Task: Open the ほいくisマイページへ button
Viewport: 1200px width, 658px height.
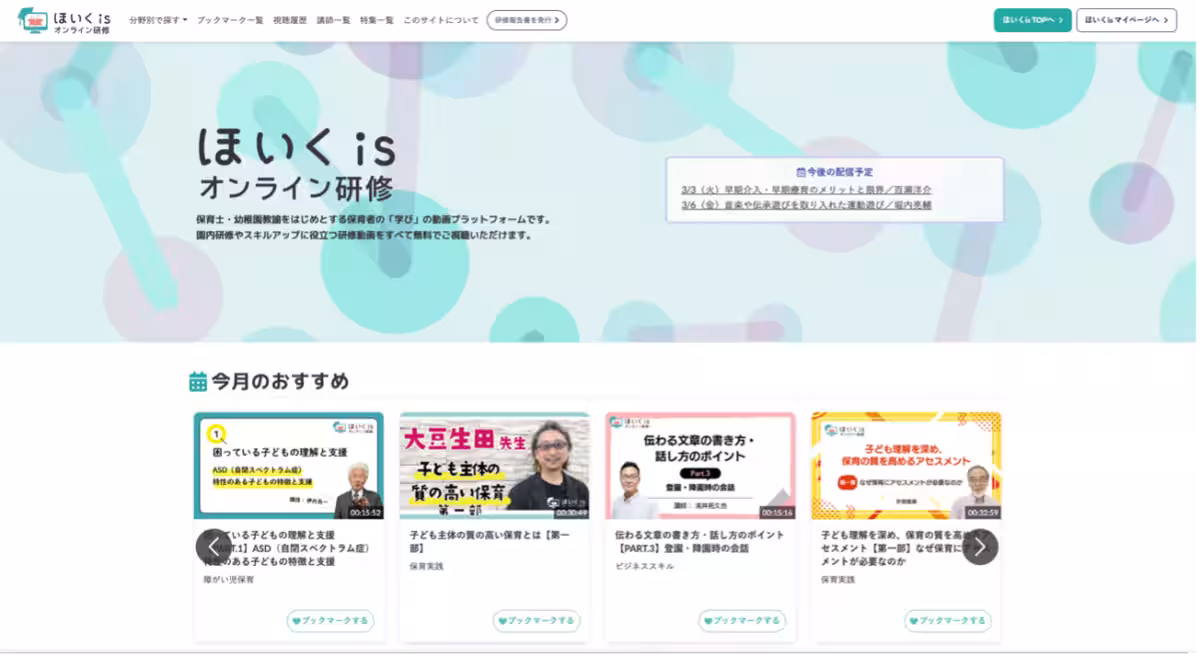Action: [x=1126, y=20]
